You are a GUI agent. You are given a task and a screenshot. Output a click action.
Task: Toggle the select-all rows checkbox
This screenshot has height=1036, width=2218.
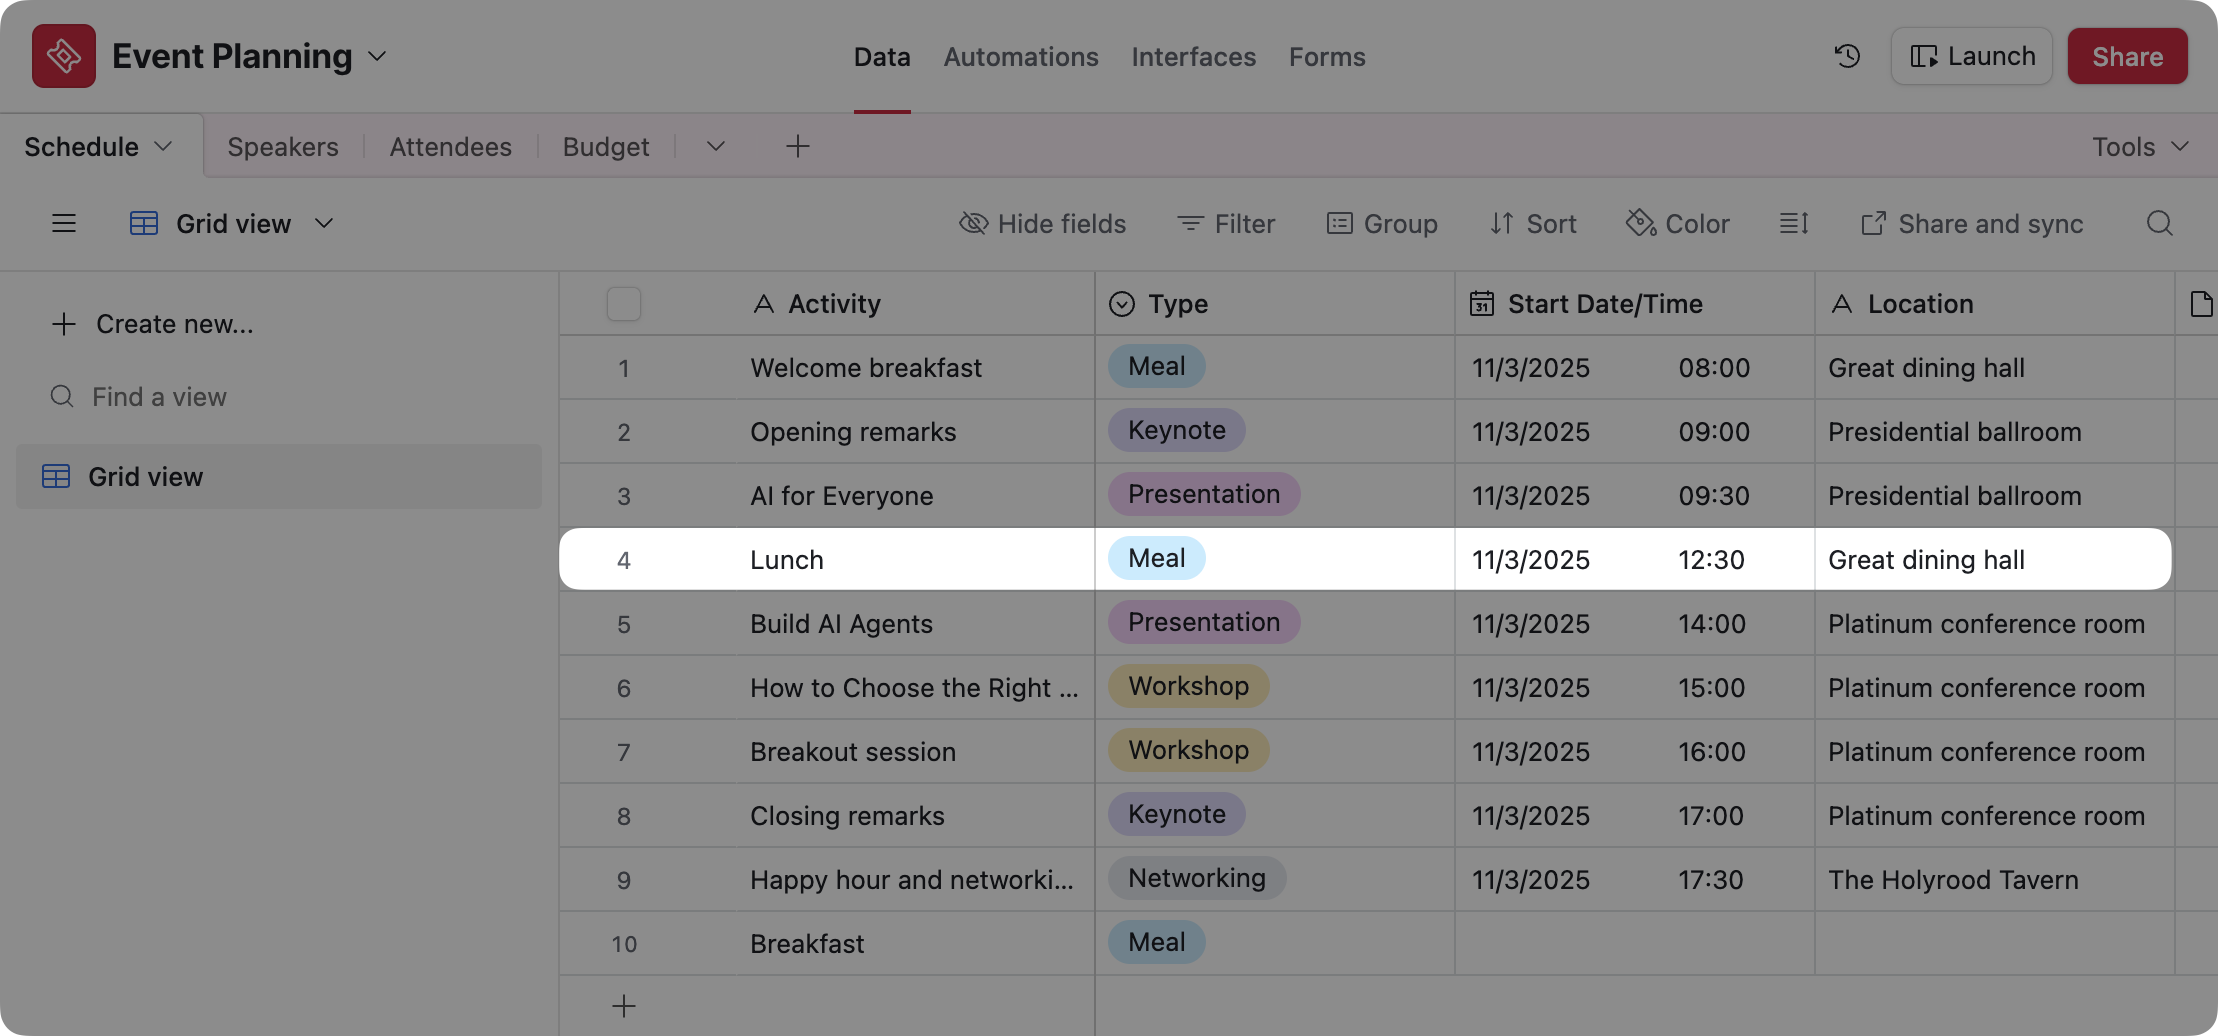[624, 304]
